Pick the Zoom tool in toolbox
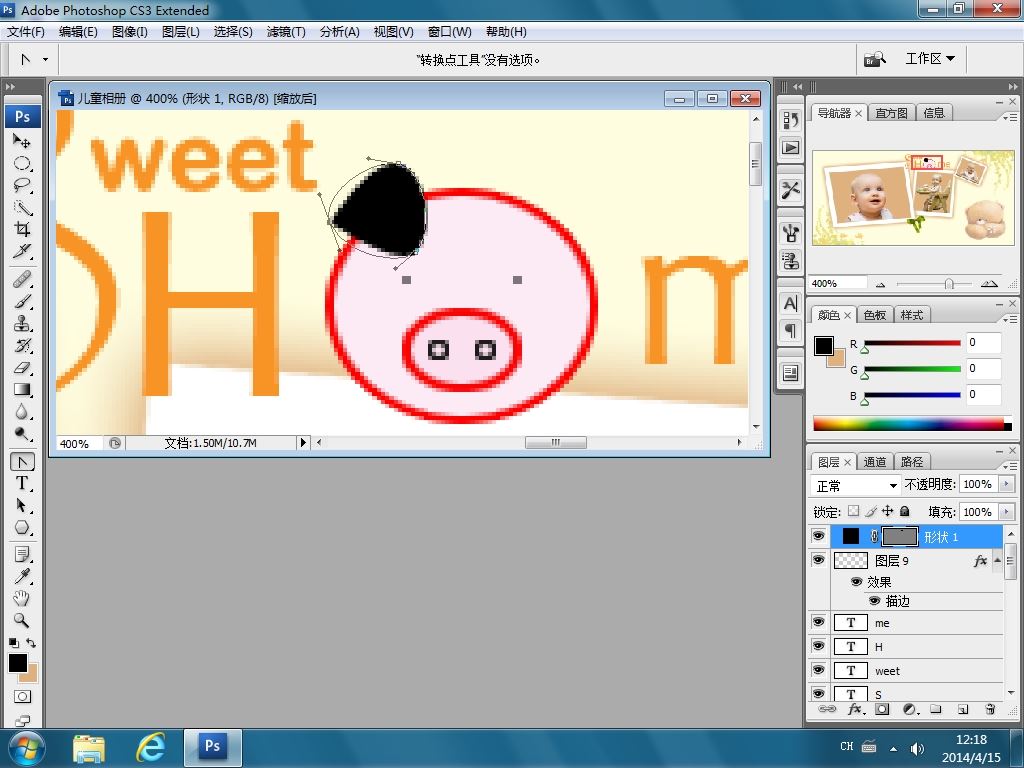Screen dimensions: 1024x768 click(x=22, y=620)
